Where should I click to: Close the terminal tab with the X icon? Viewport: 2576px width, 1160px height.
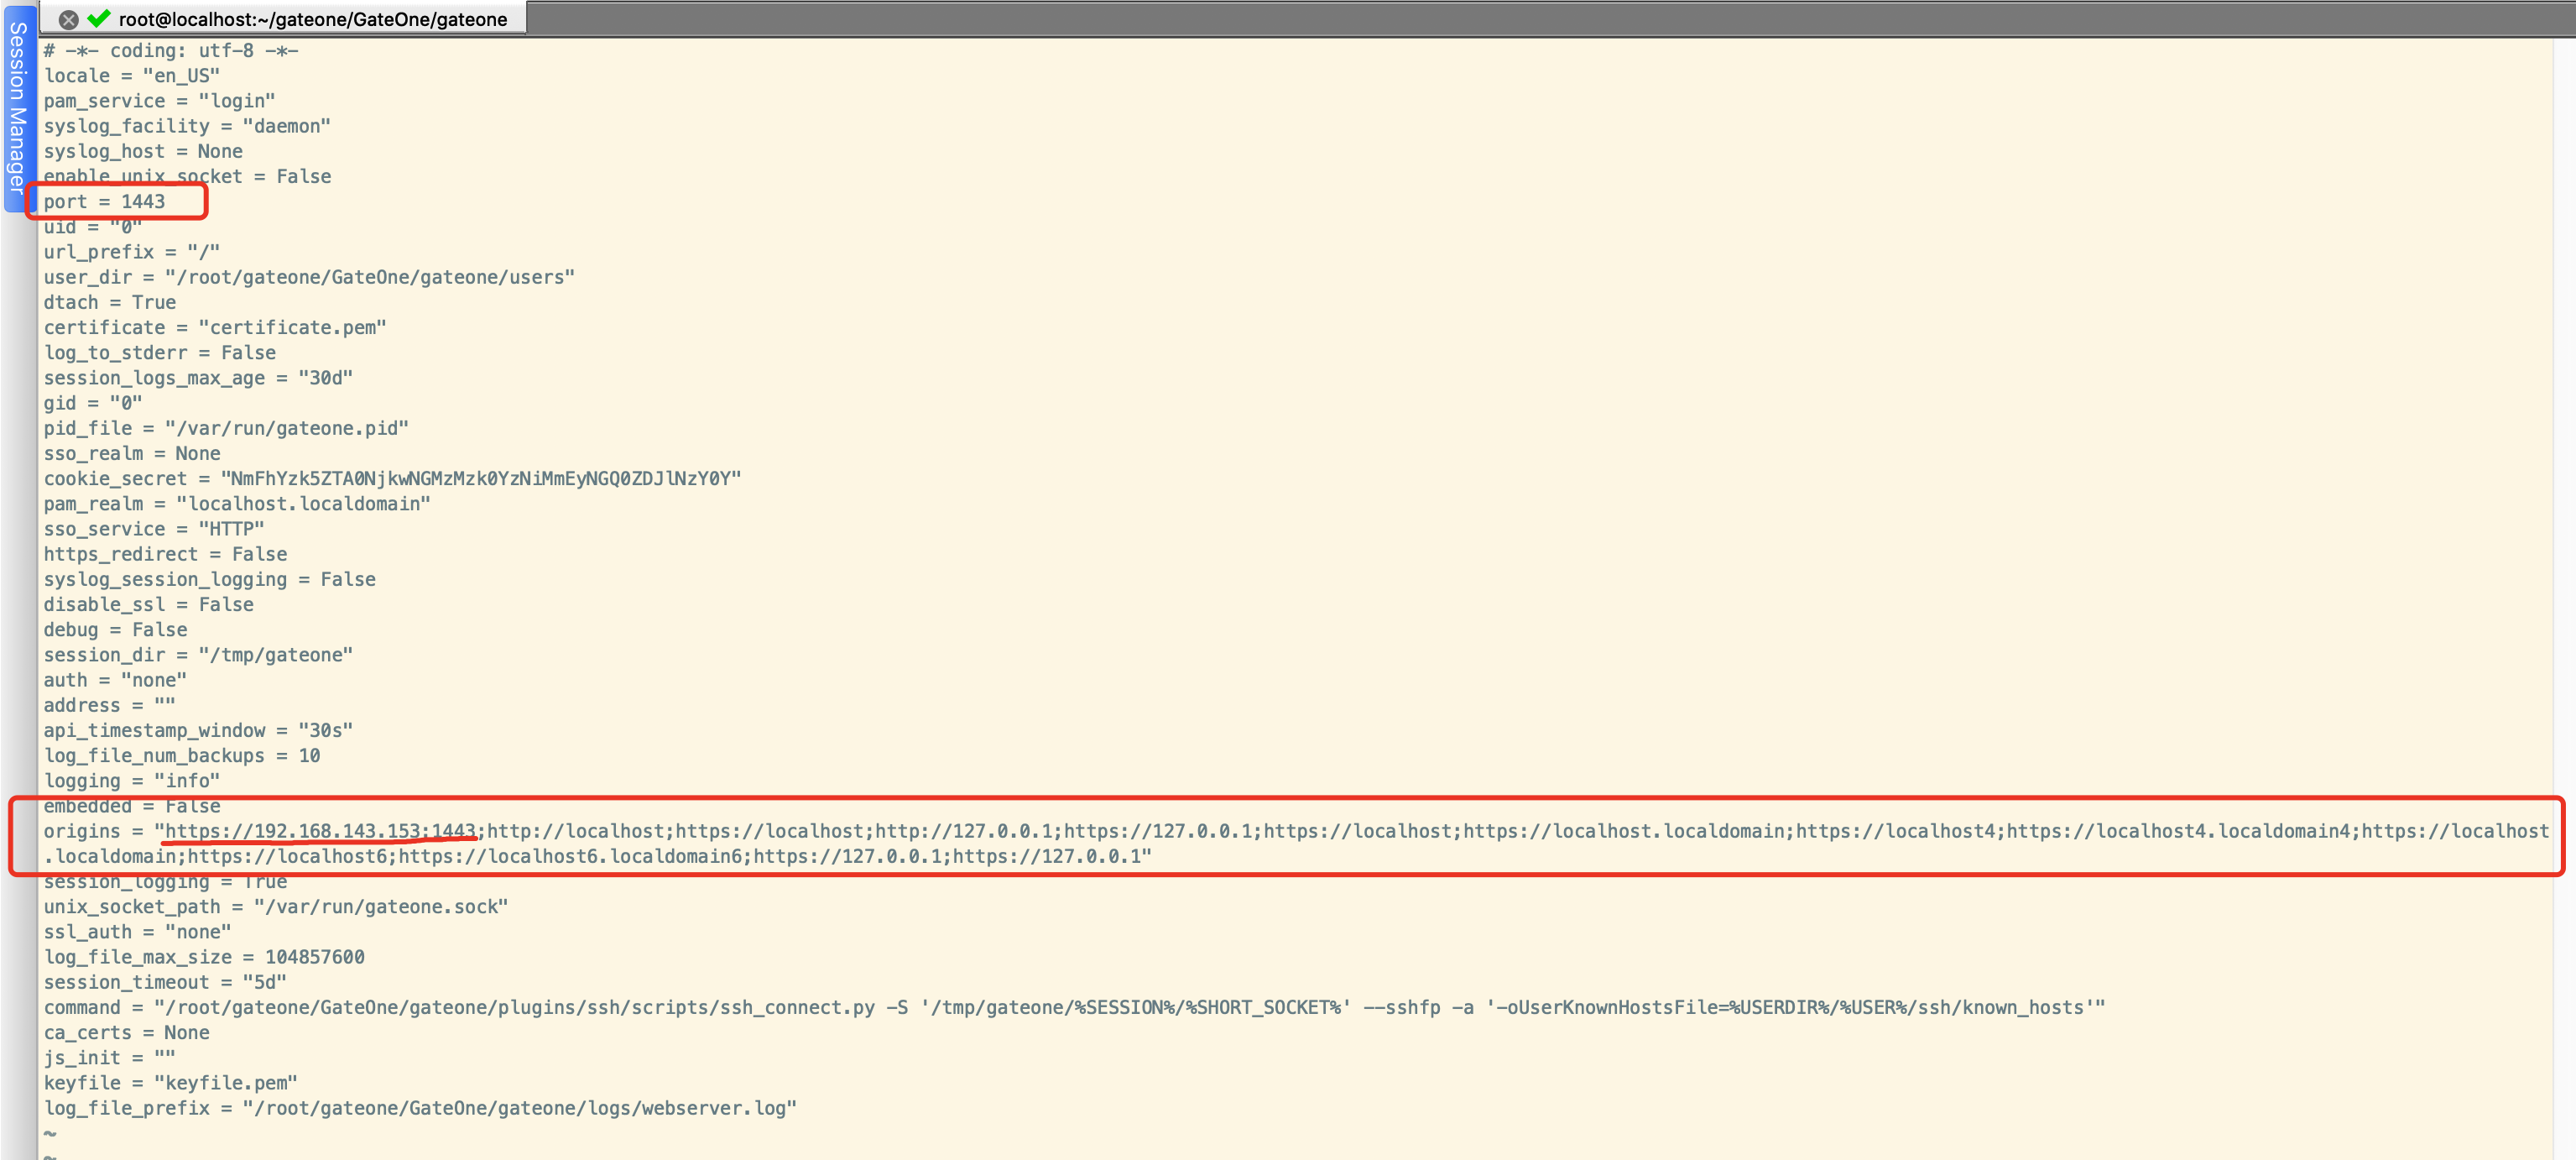tap(68, 19)
